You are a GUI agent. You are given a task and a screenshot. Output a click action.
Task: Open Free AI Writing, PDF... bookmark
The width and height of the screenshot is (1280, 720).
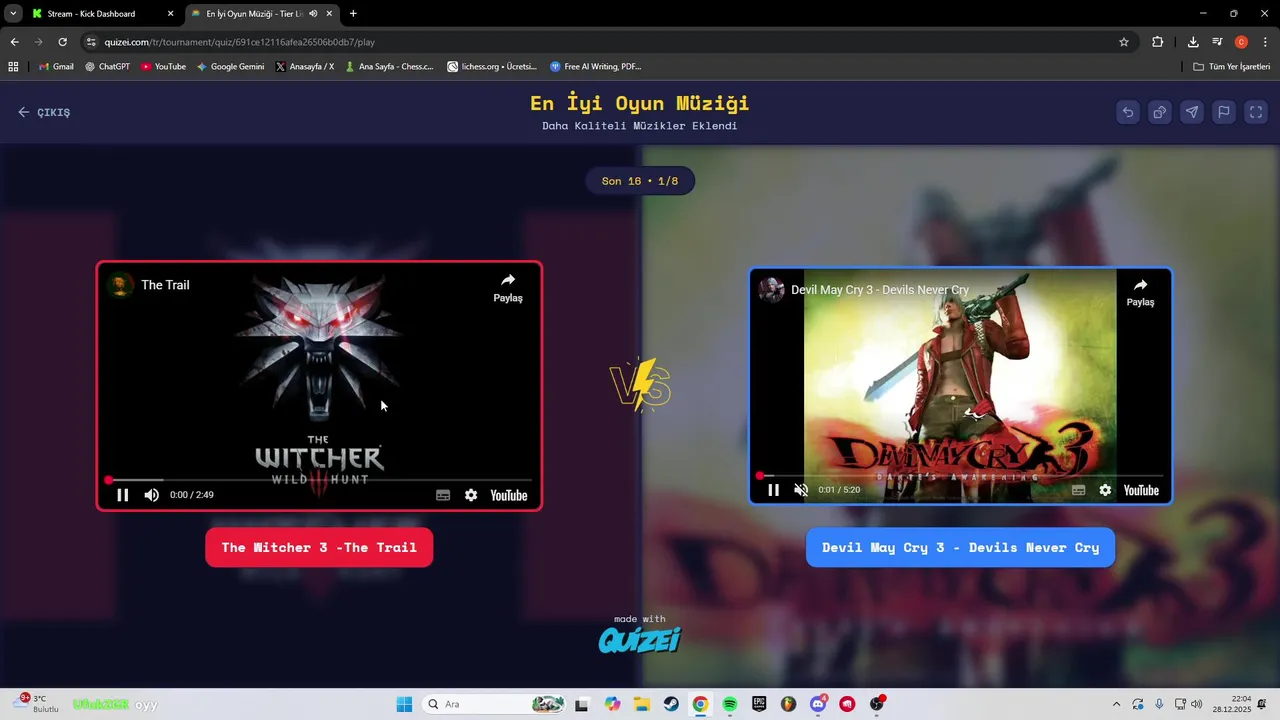point(595,67)
